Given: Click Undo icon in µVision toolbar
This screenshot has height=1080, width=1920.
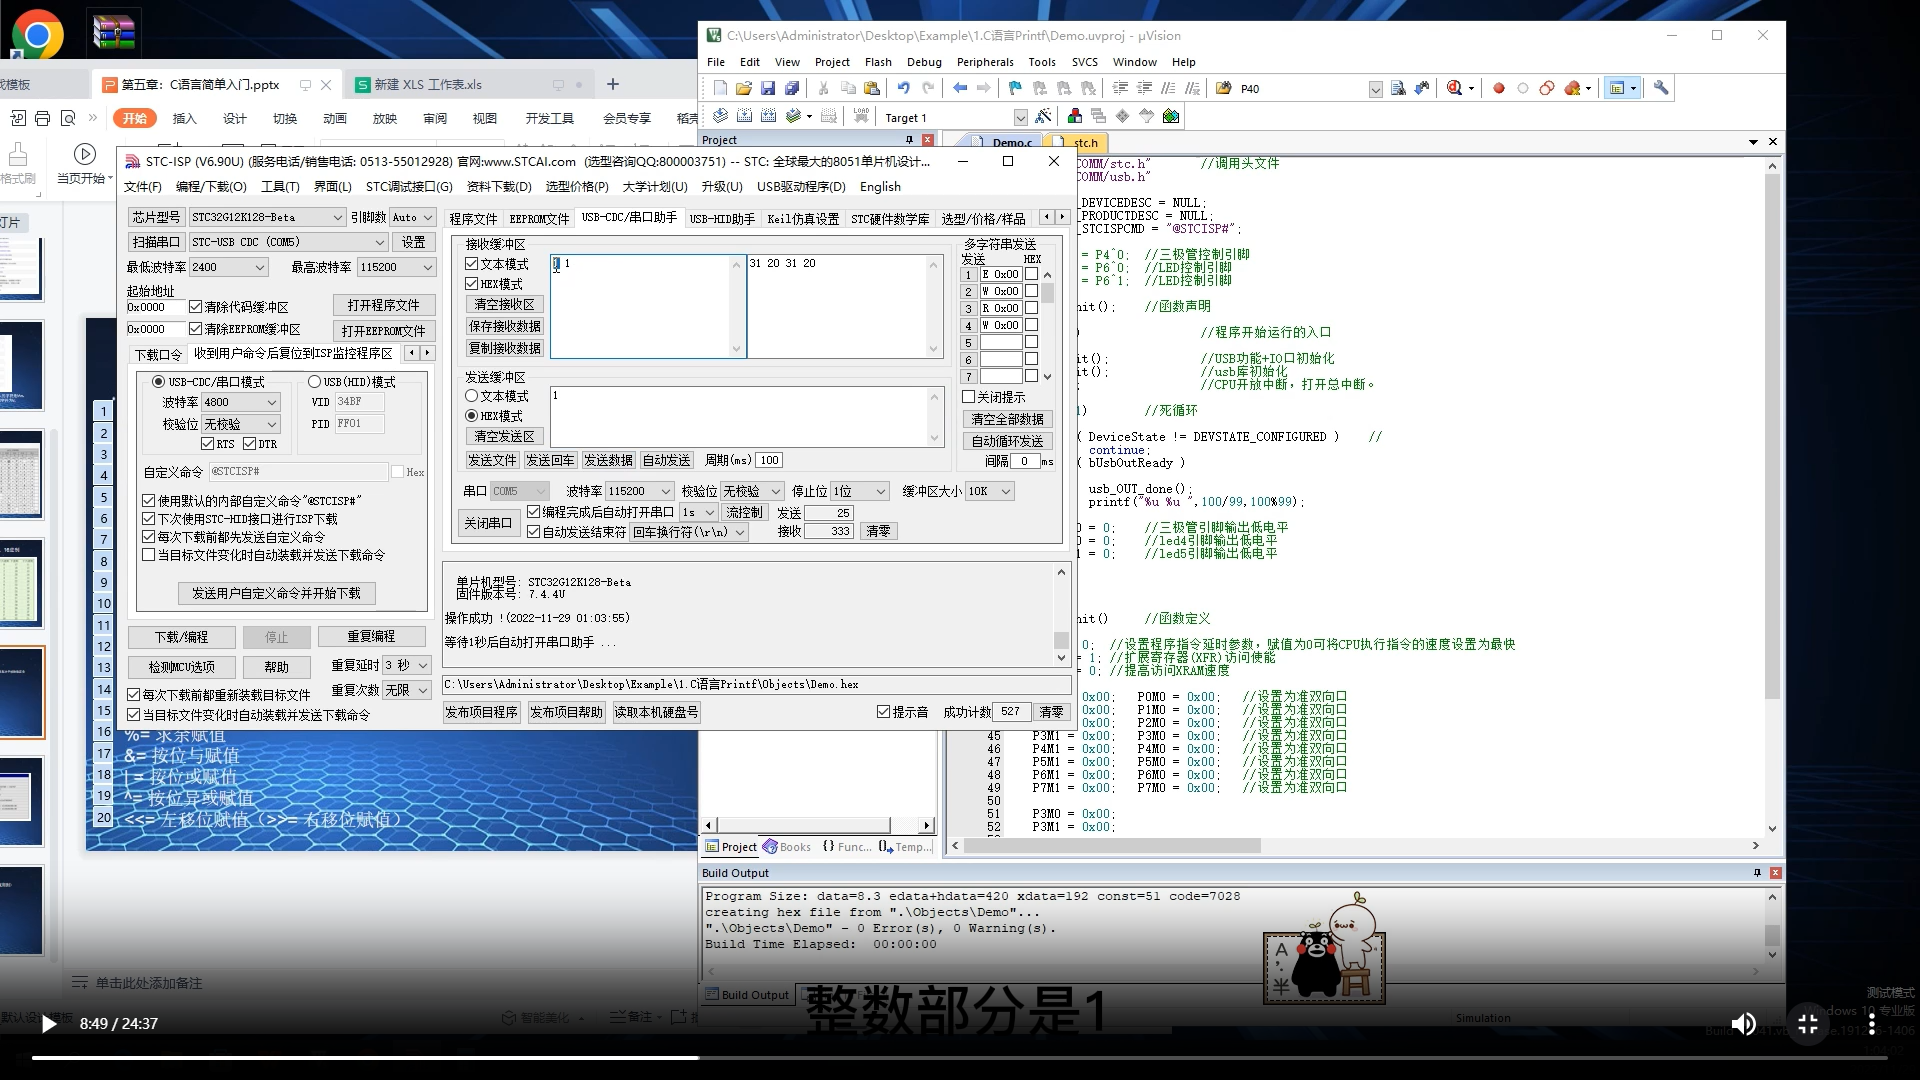Looking at the screenshot, I should [904, 88].
